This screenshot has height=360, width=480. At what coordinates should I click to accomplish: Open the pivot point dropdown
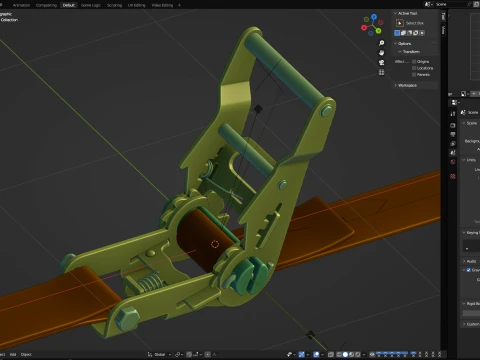[x=180, y=354]
